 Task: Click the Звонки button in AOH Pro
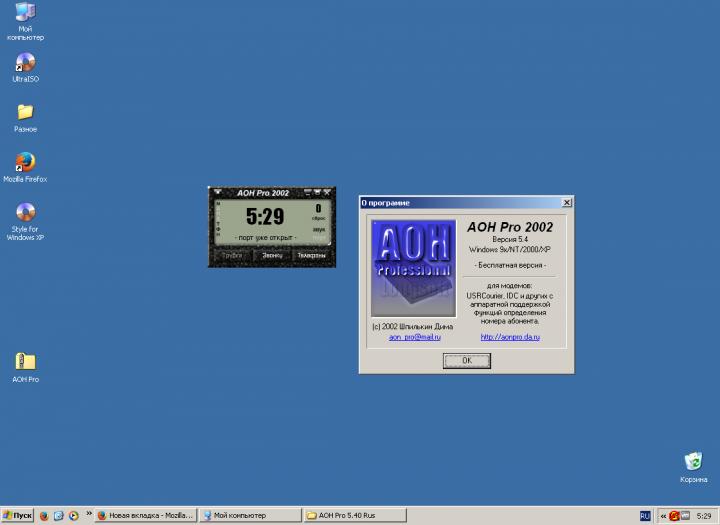(x=272, y=255)
